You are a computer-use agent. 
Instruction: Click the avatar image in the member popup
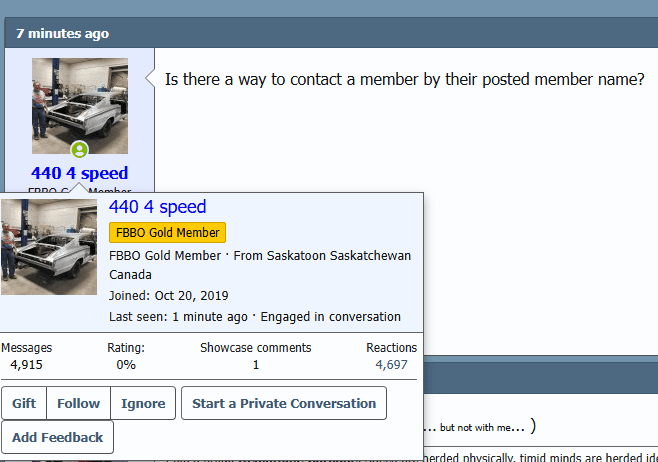point(49,246)
